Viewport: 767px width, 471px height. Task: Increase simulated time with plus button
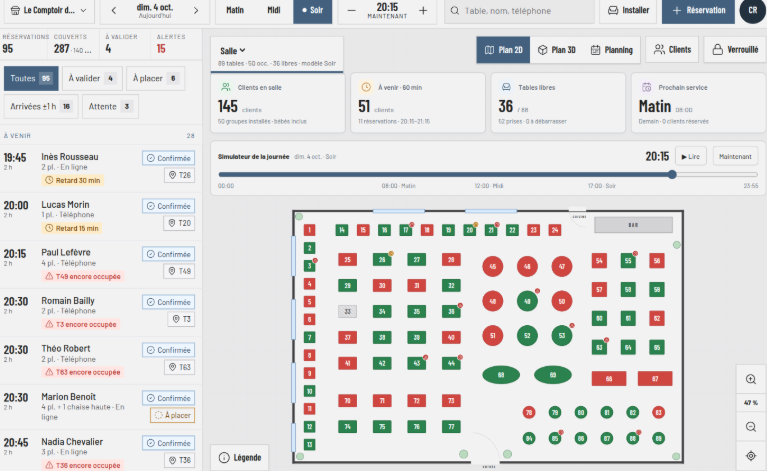pyautogui.click(x=423, y=10)
